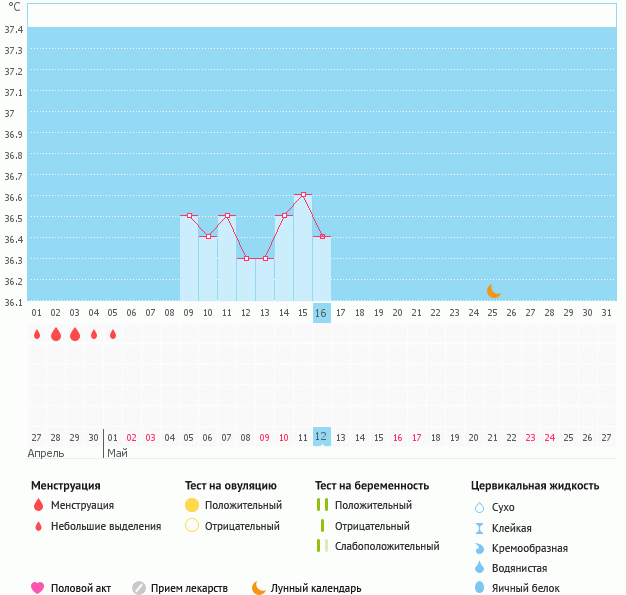Click the Слабоположительный pregnancy test label

click(387, 546)
